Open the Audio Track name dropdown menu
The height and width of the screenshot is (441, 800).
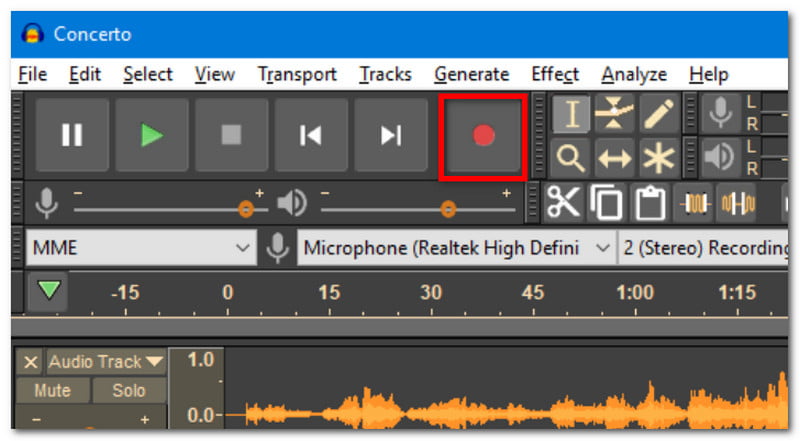point(106,362)
